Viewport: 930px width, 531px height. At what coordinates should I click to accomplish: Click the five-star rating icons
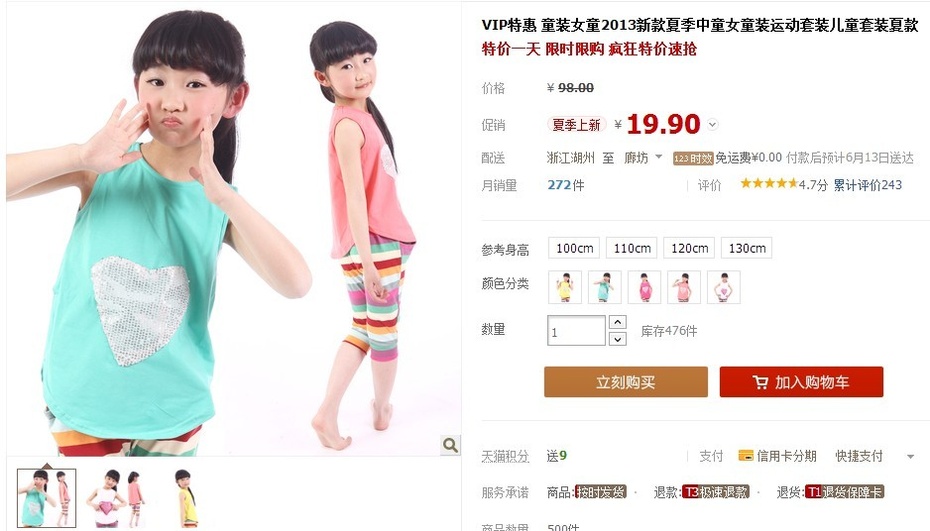768,183
